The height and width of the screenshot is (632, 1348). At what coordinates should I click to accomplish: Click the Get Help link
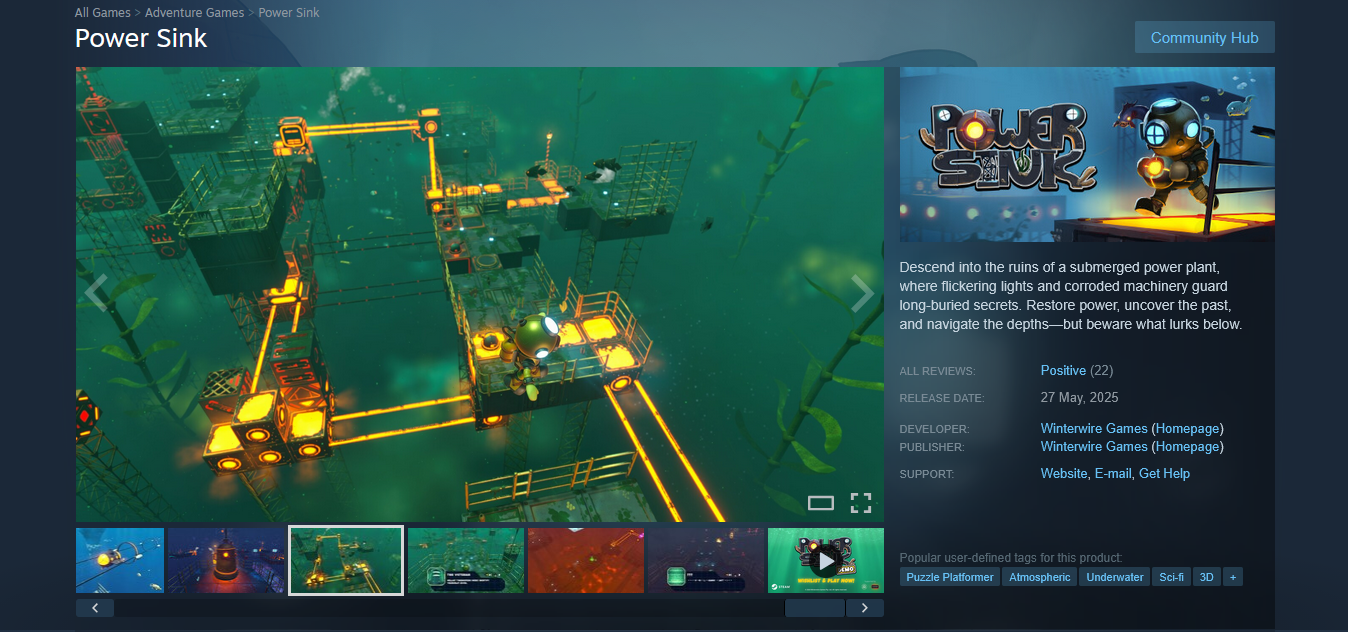(1164, 473)
